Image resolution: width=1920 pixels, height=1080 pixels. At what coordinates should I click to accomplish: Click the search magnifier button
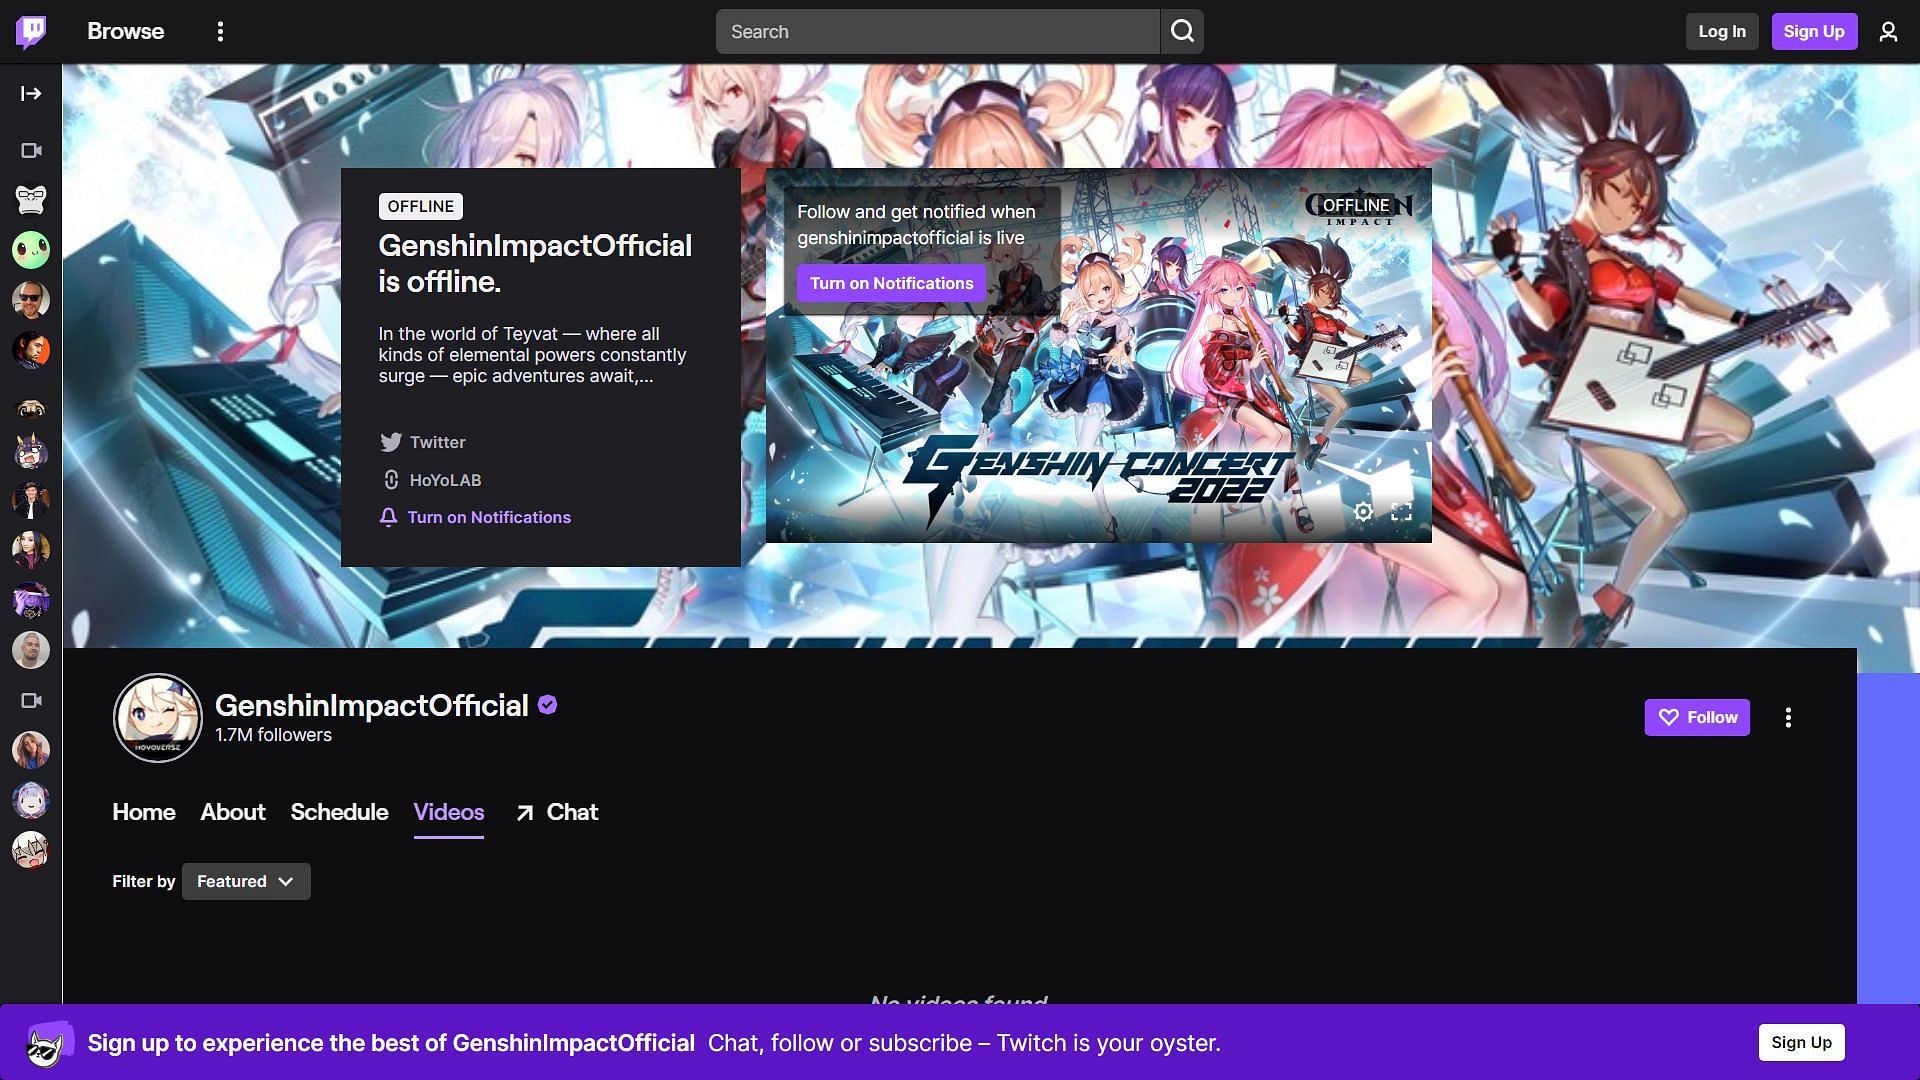coord(1182,32)
